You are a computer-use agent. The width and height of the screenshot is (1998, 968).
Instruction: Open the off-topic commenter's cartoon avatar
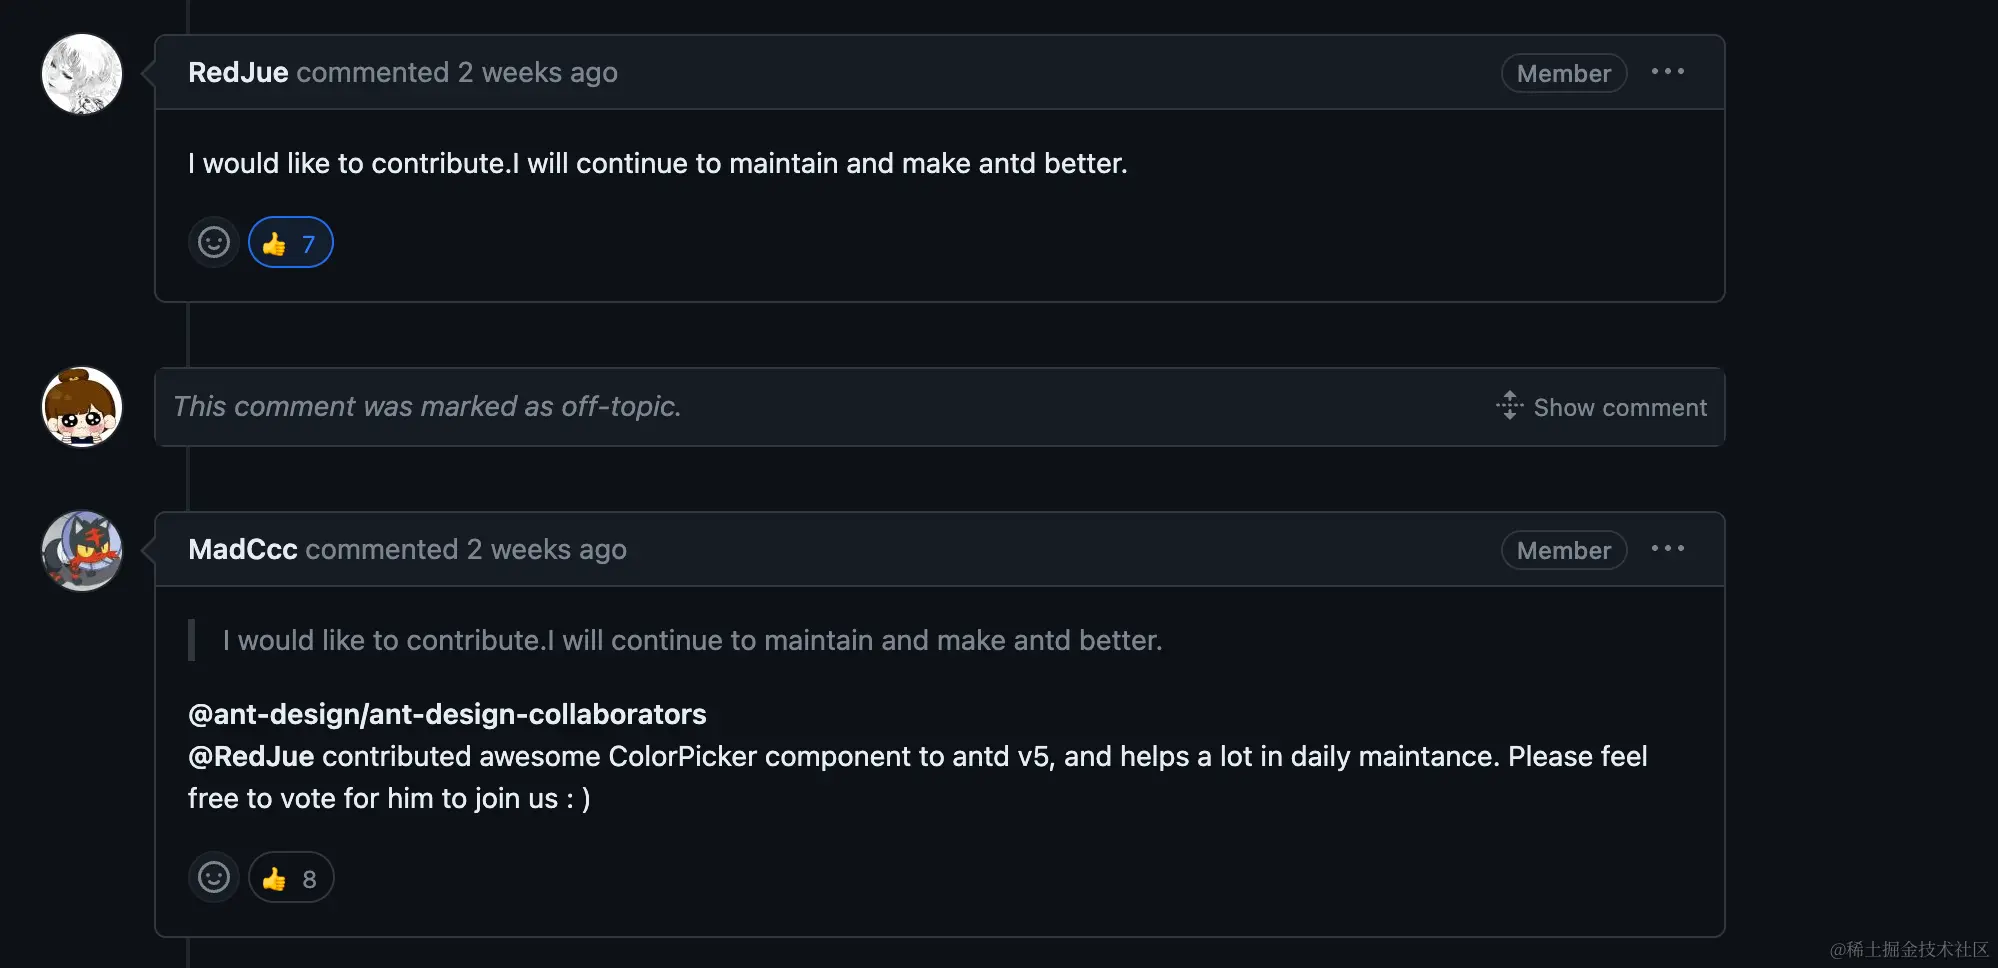pos(82,407)
